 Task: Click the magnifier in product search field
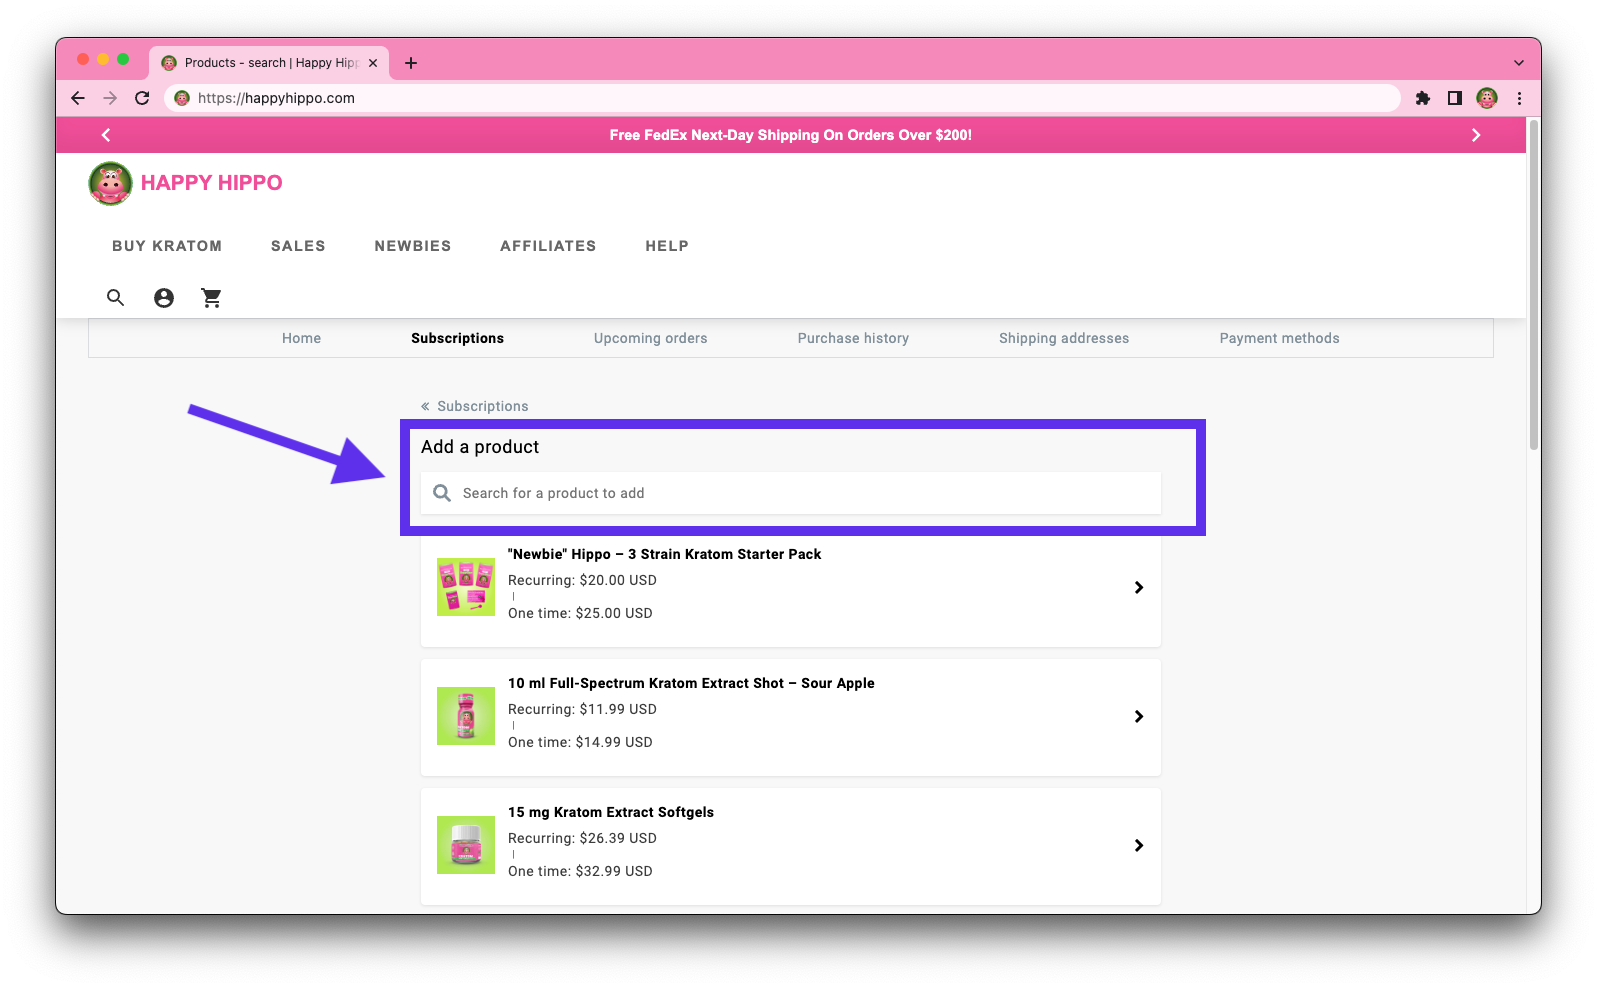(442, 493)
